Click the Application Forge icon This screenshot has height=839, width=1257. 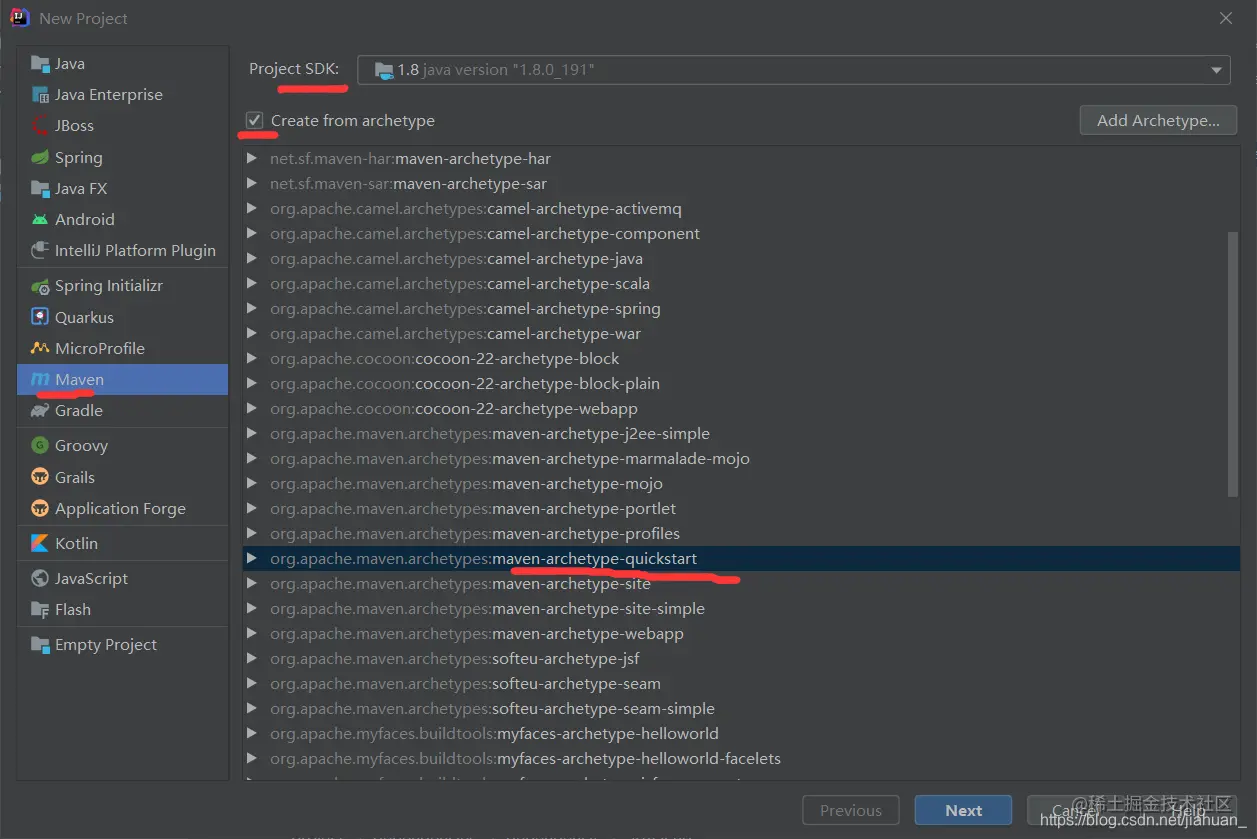coord(40,508)
